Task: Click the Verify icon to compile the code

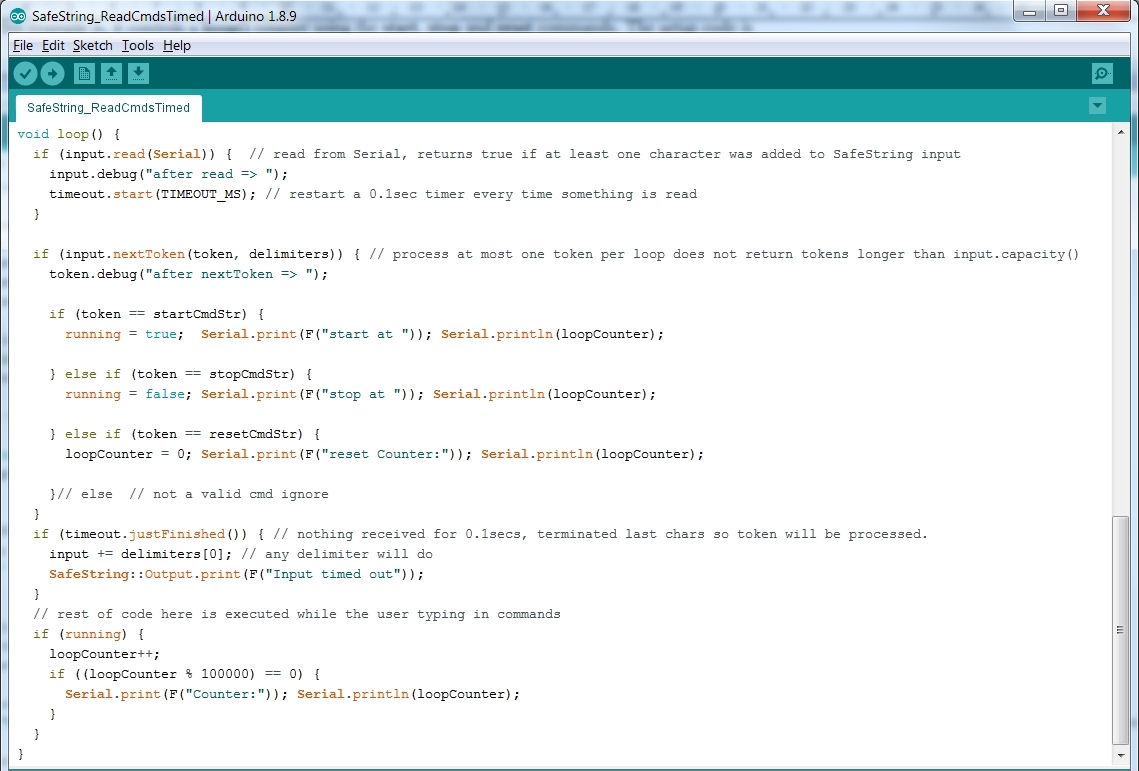Action: coord(25,73)
